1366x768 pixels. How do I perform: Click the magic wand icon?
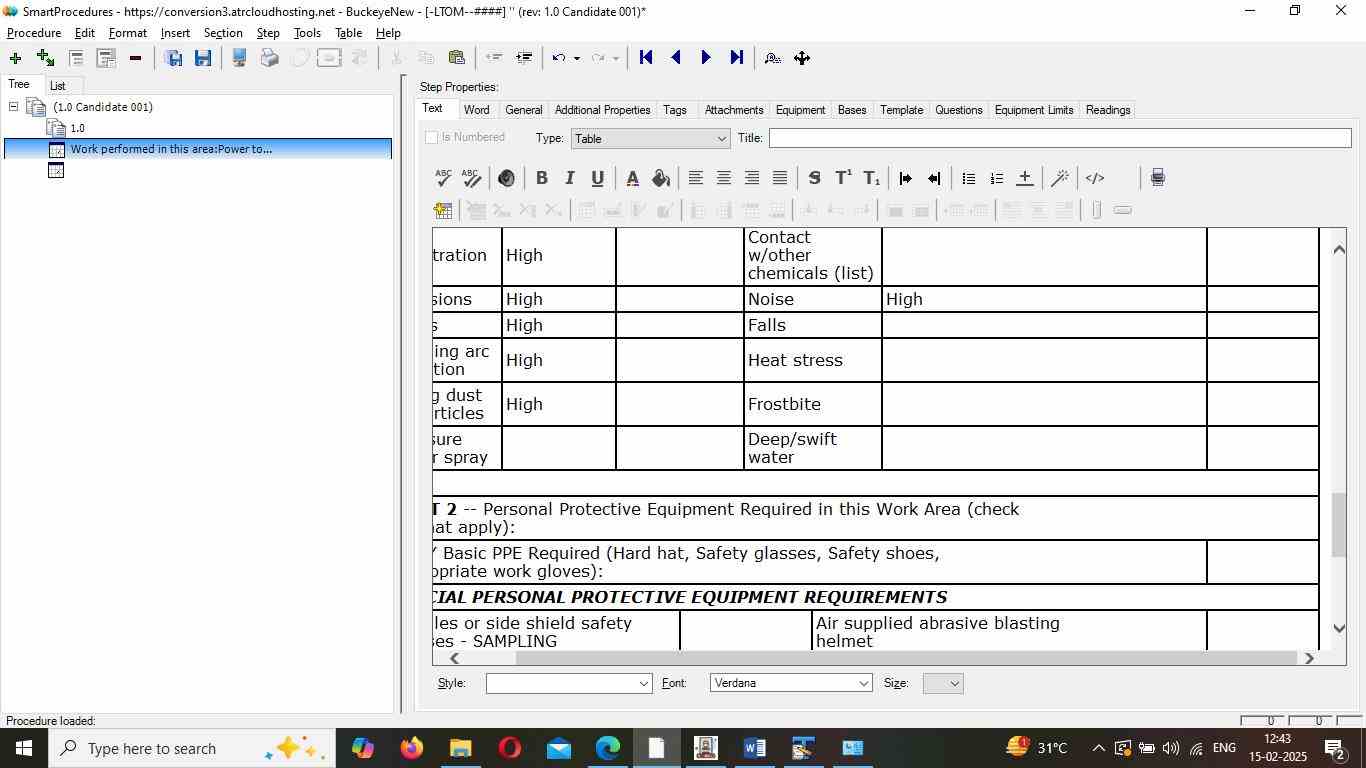(1060, 178)
